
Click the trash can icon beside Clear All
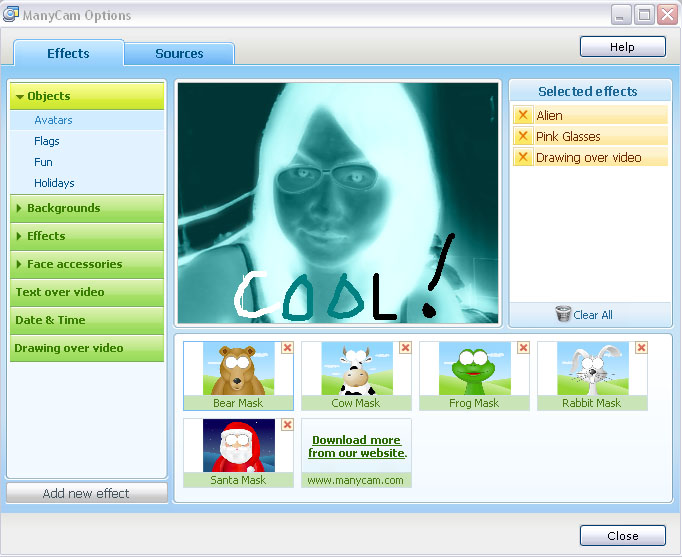pyautogui.click(x=563, y=314)
